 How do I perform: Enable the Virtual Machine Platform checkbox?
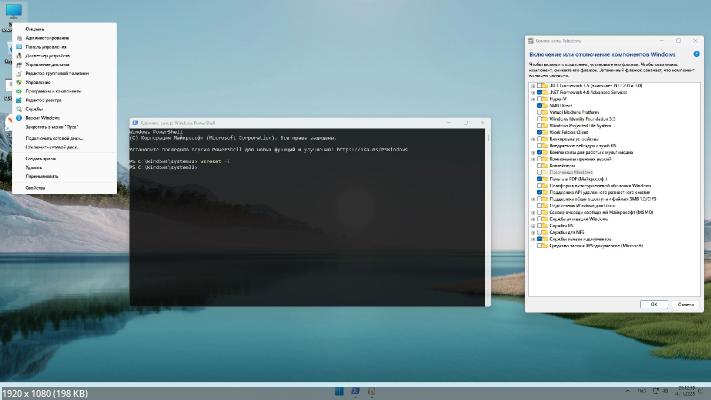click(x=540, y=112)
